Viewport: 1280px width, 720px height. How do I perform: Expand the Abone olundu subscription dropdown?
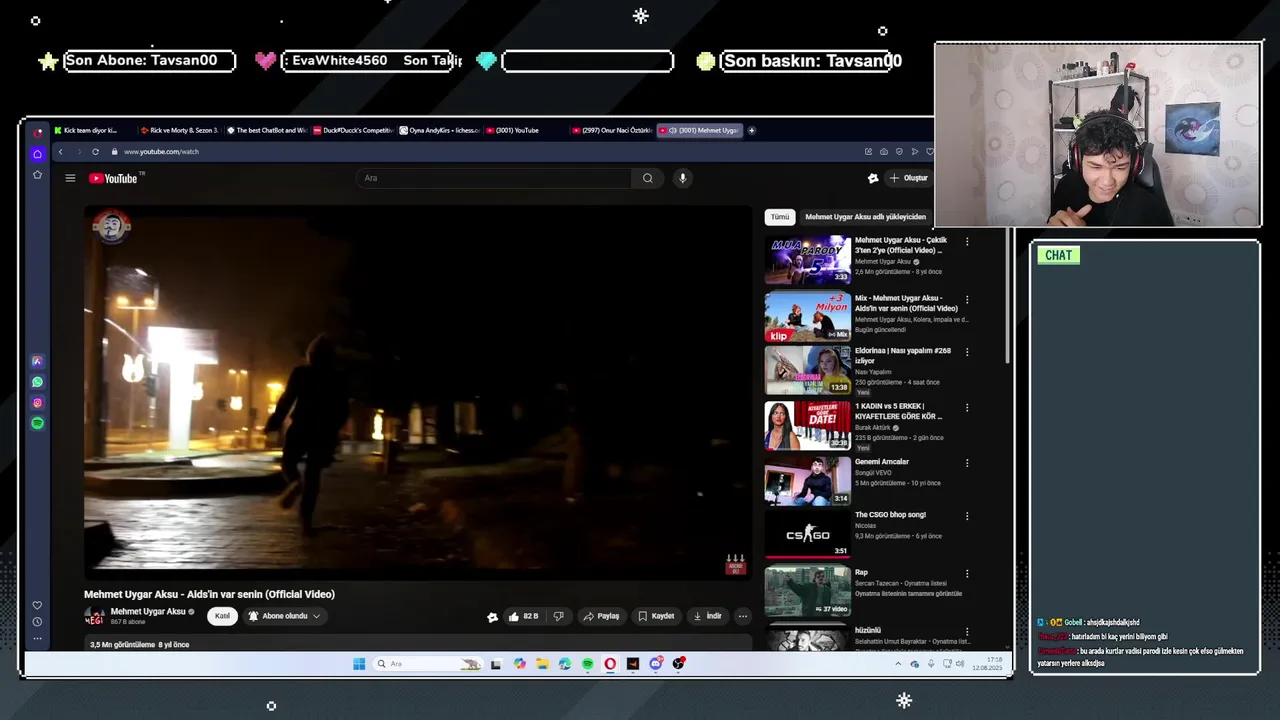[284, 616]
